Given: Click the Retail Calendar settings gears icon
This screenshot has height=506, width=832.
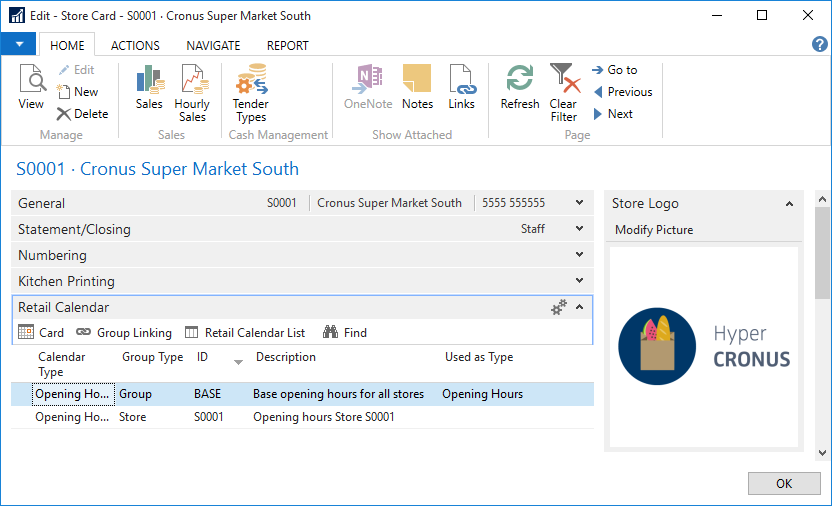Looking at the screenshot, I should point(559,308).
